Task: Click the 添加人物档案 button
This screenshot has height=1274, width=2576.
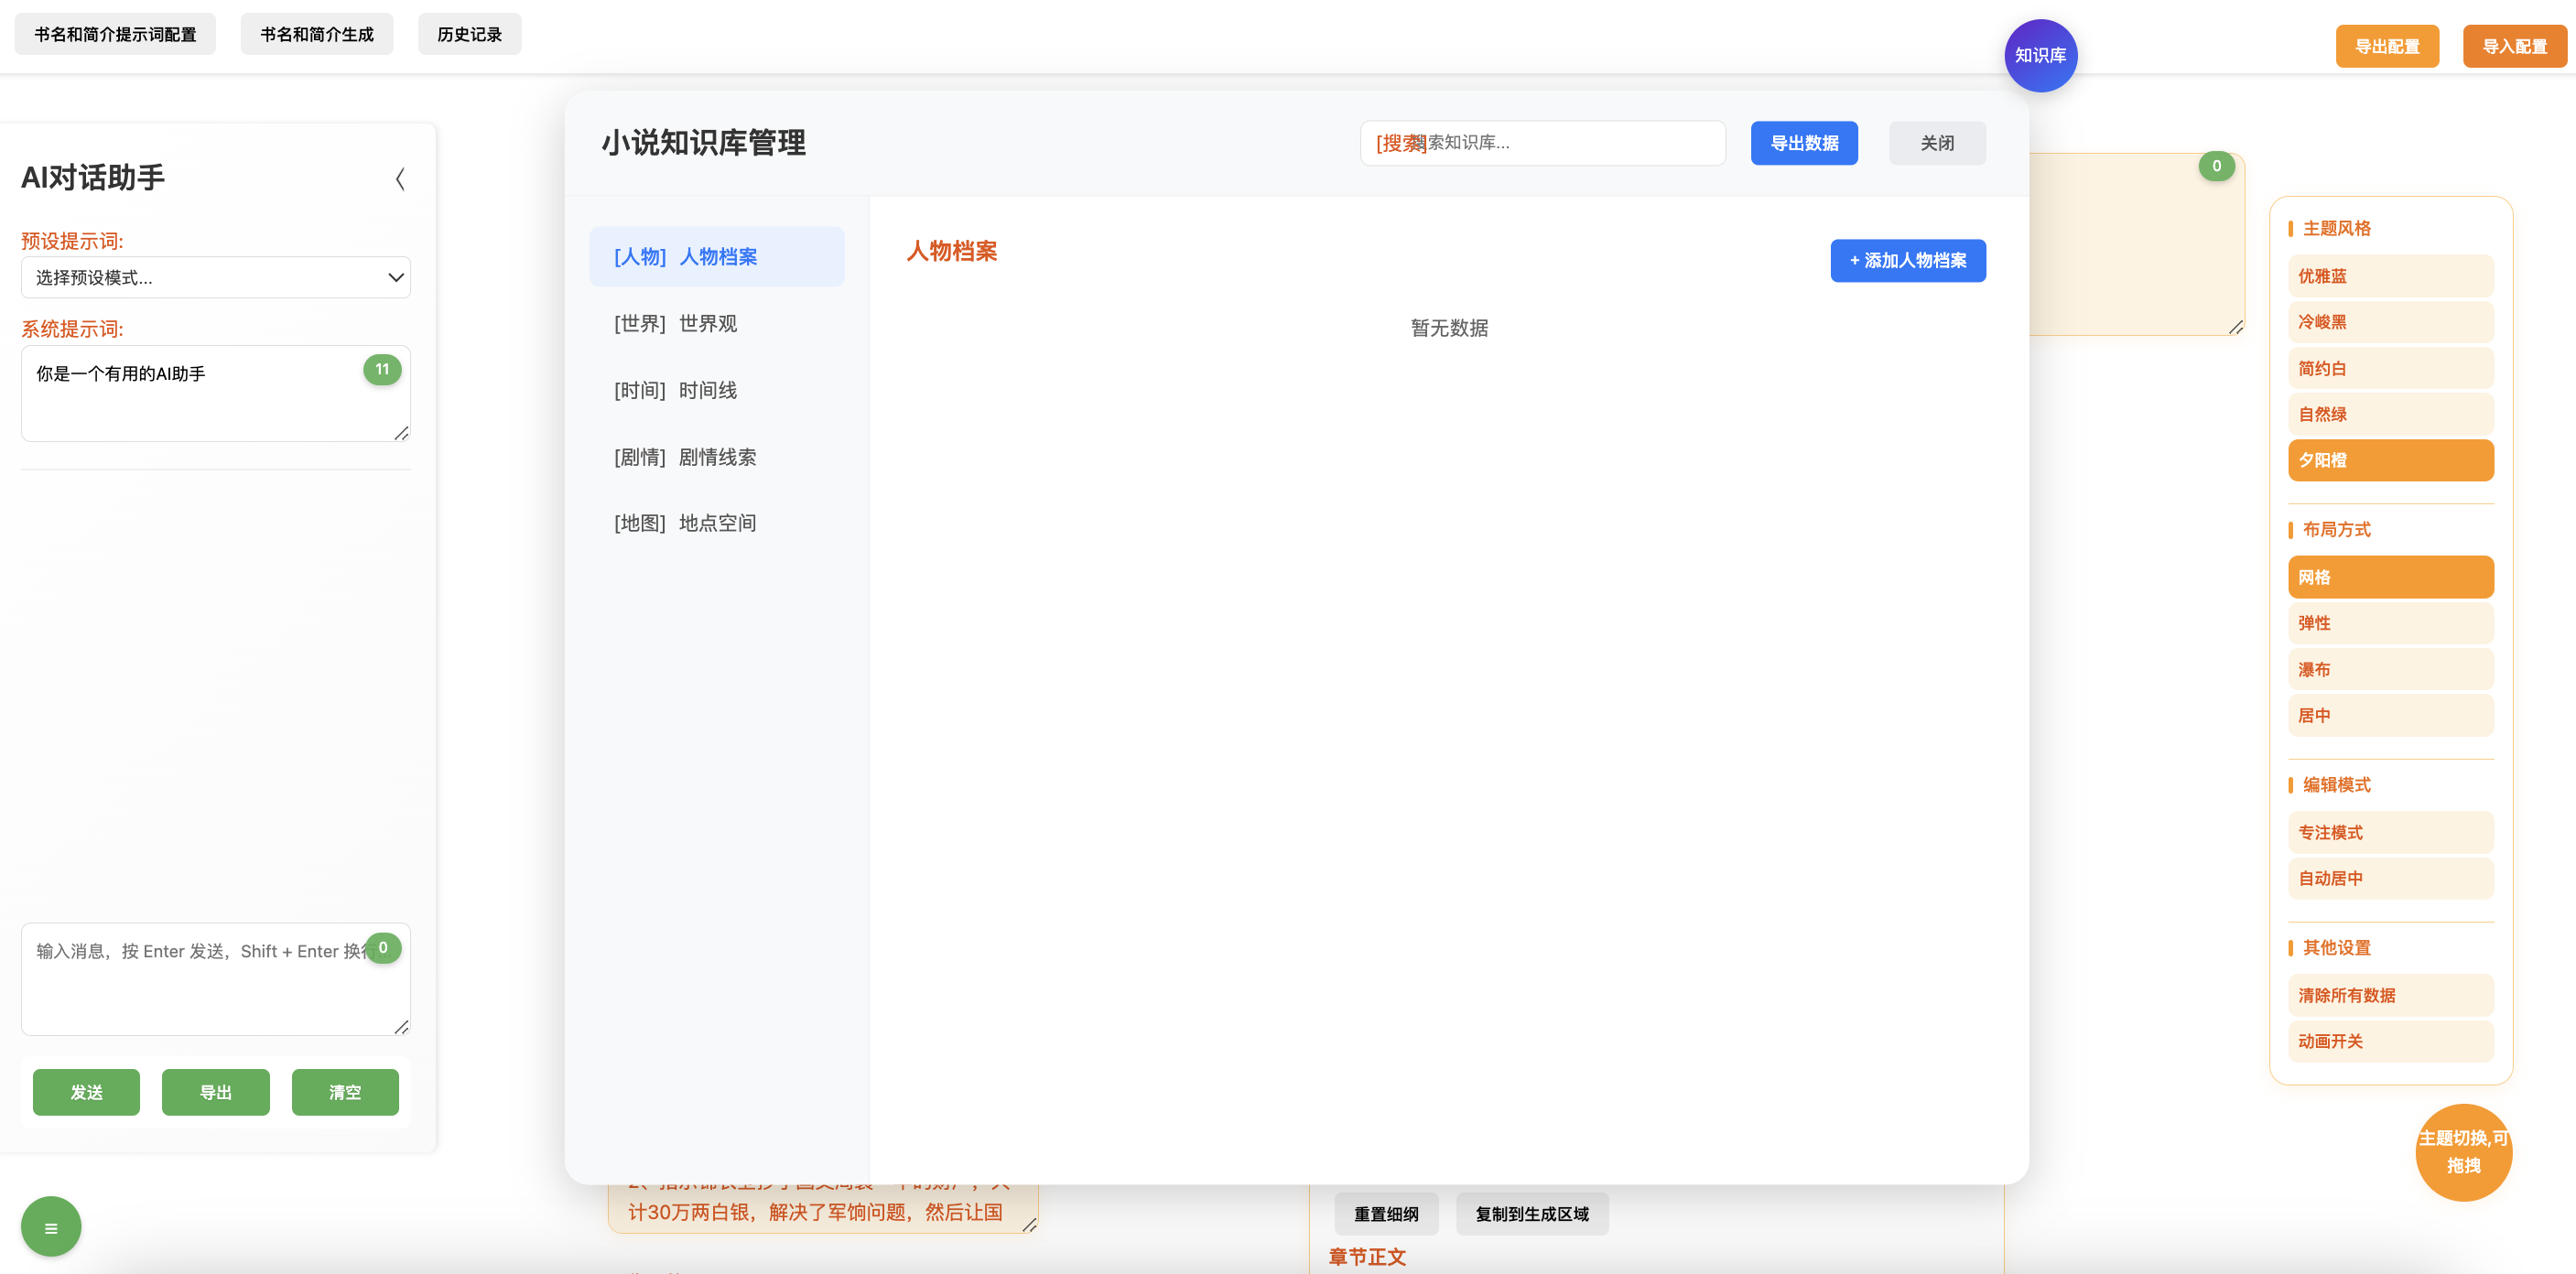Action: pos(1907,260)
